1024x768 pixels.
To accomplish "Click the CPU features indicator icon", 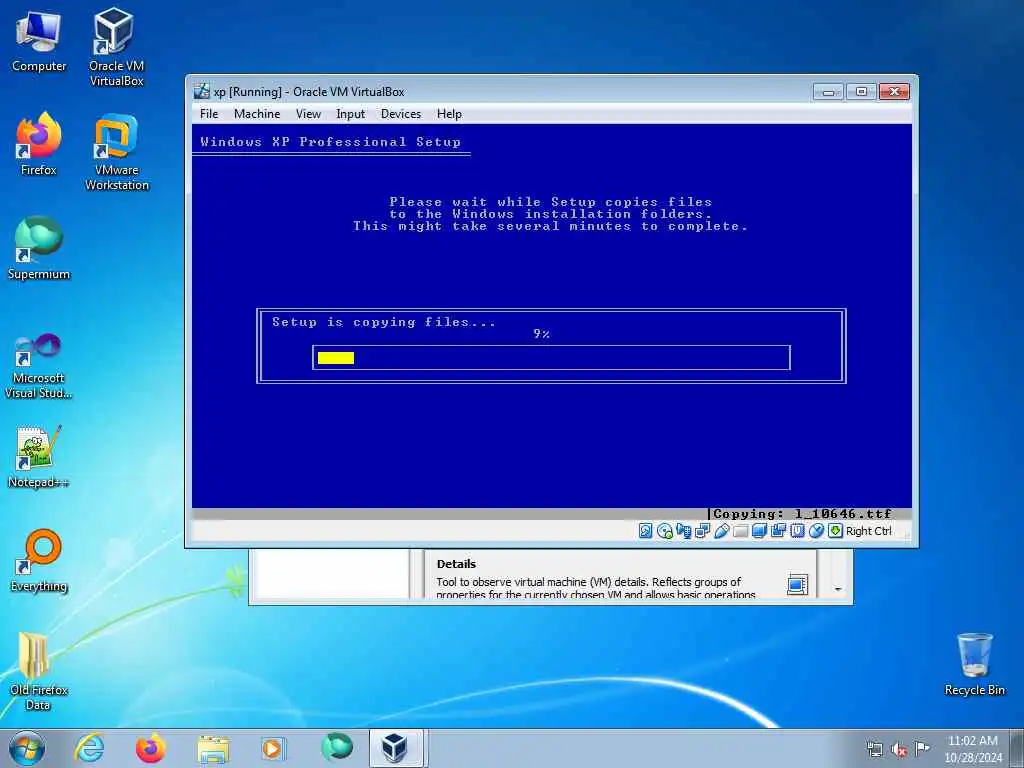I will tap(797, 531).
